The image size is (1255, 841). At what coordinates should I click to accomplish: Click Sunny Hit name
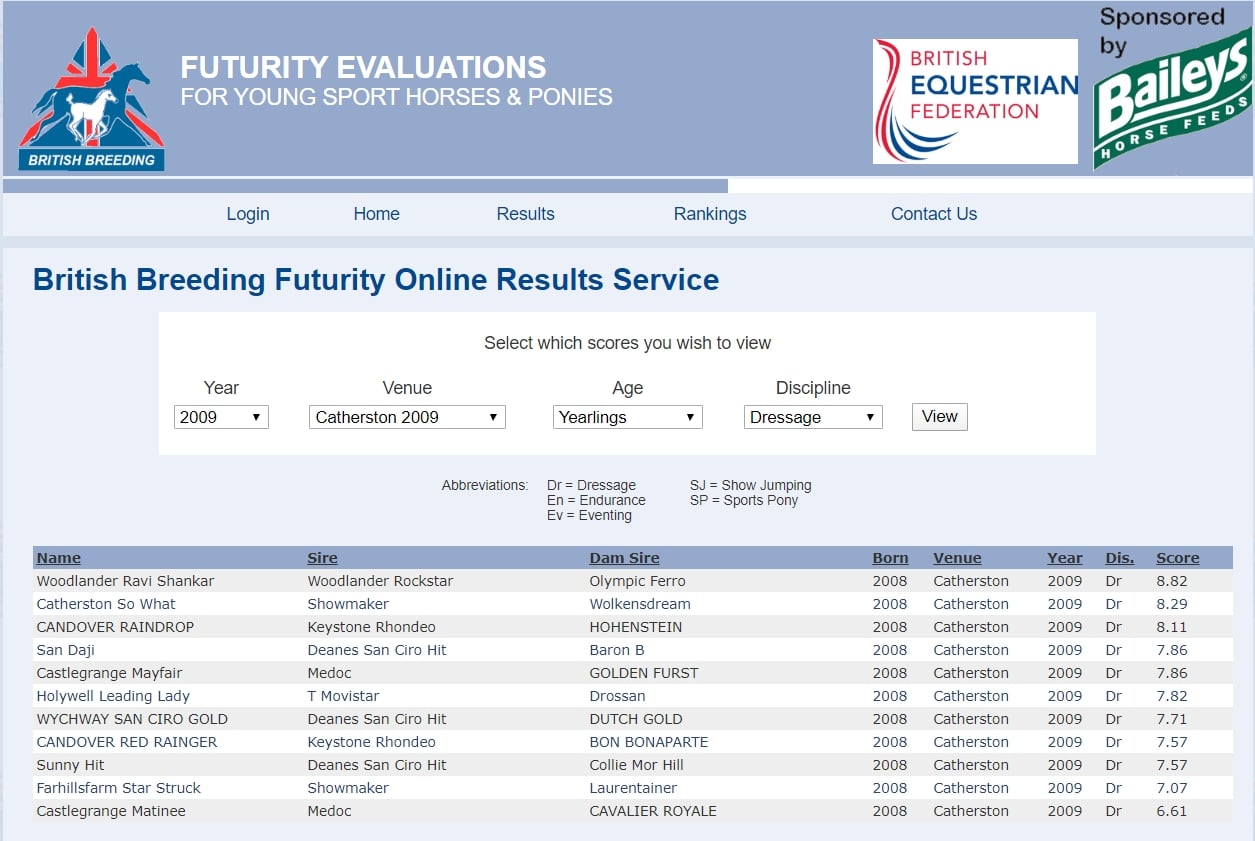click(70, 765)
